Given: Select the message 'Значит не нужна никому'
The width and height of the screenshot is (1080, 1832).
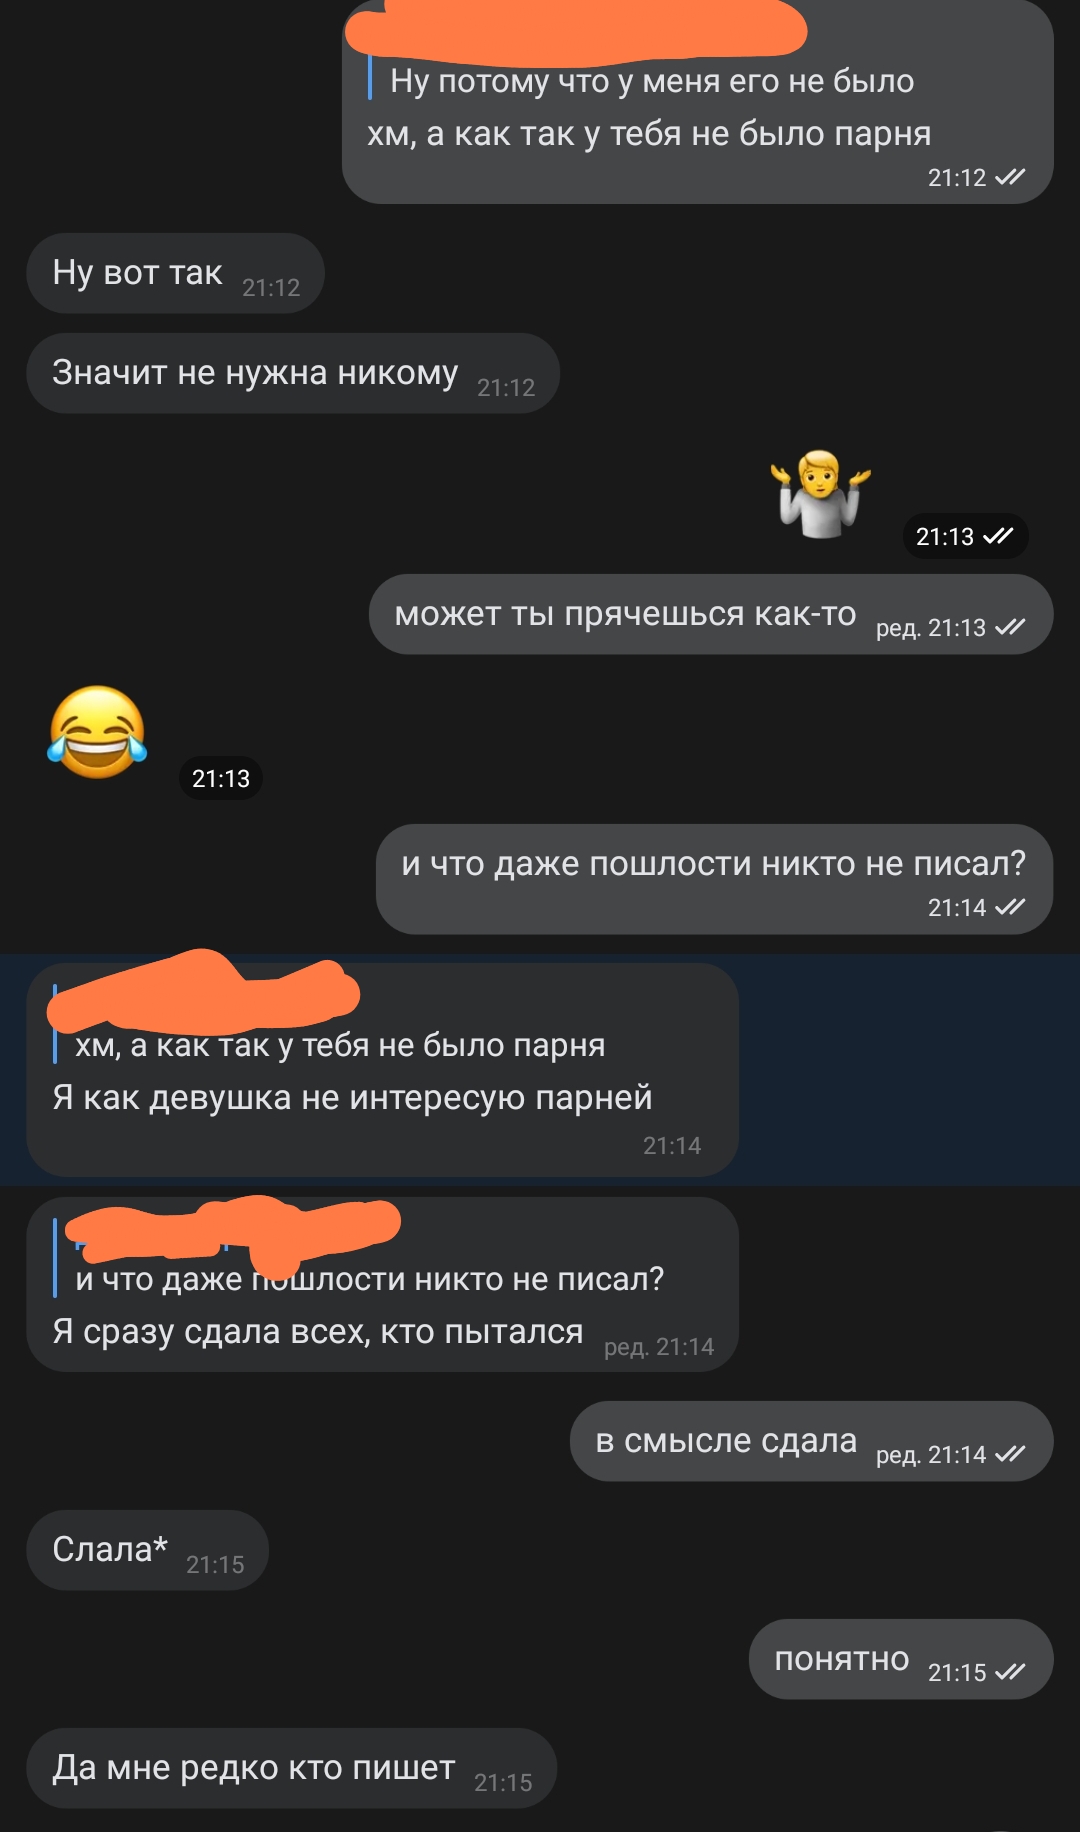Looking at the screenshot, I should pyautogui.click(x=292, y=373).
